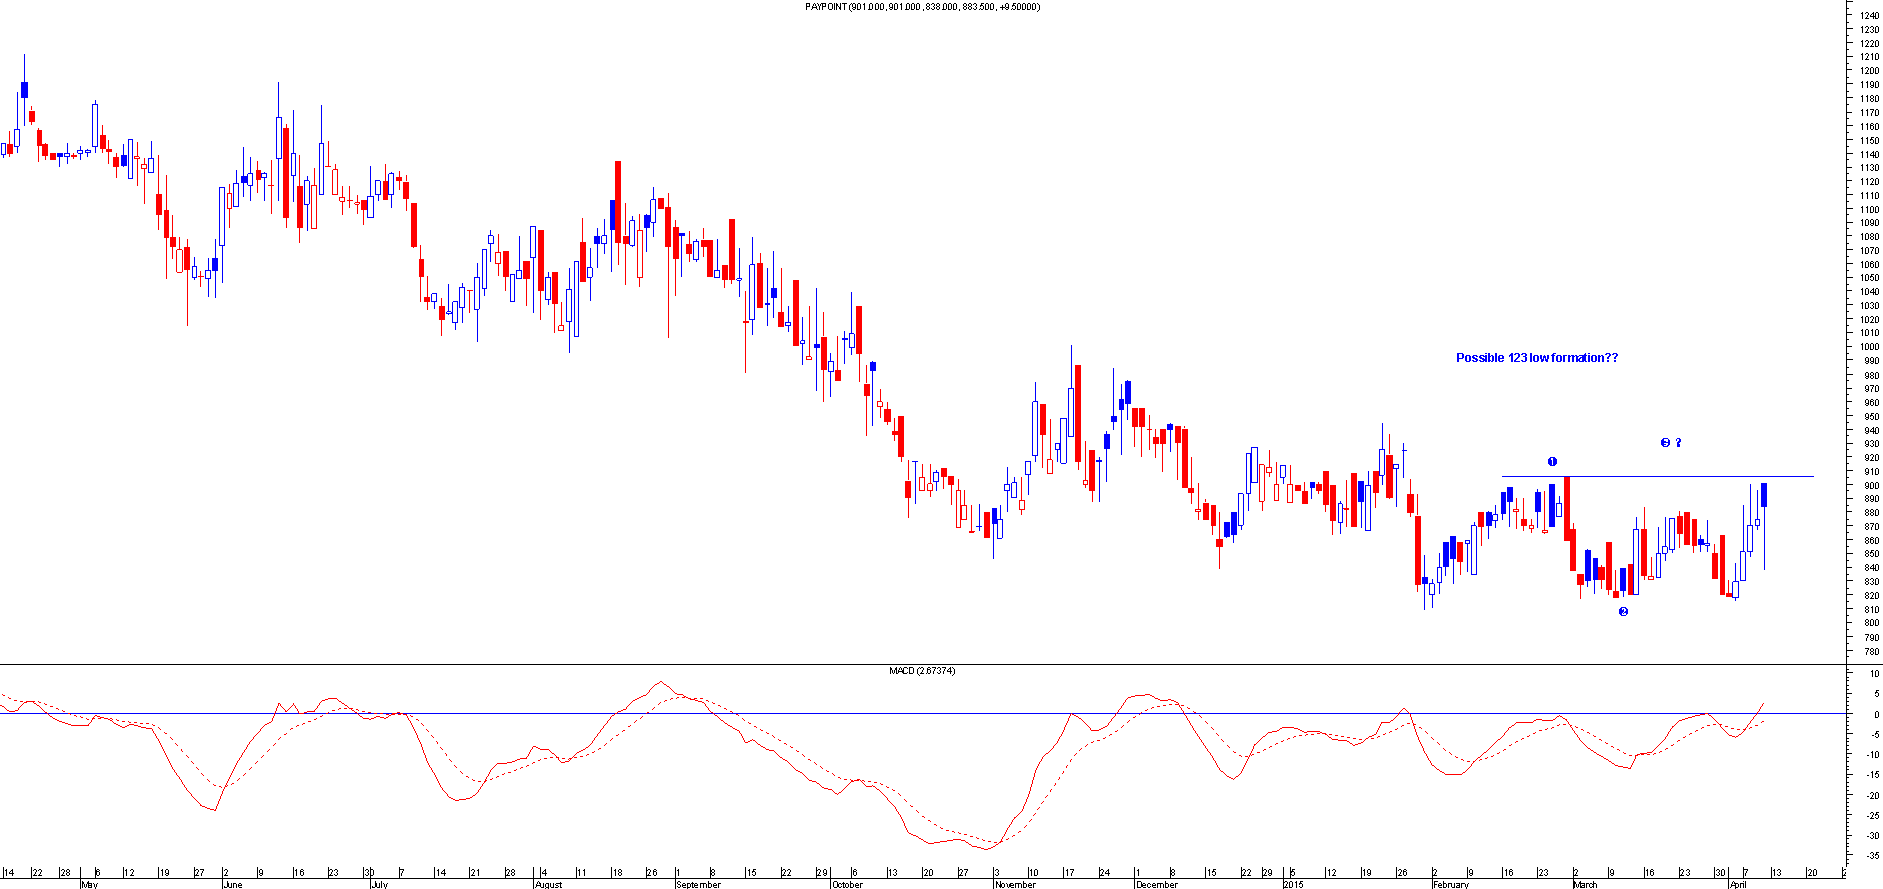Click the circled 3 question-mark marker
The height and width of the screenshot is (889, 1883).
pos(1670,443)
